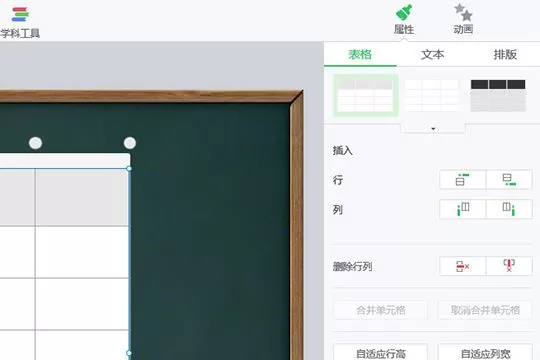540x360 pixels.
Task: Switch to the 排版 tab
Action: pos(505,54)
